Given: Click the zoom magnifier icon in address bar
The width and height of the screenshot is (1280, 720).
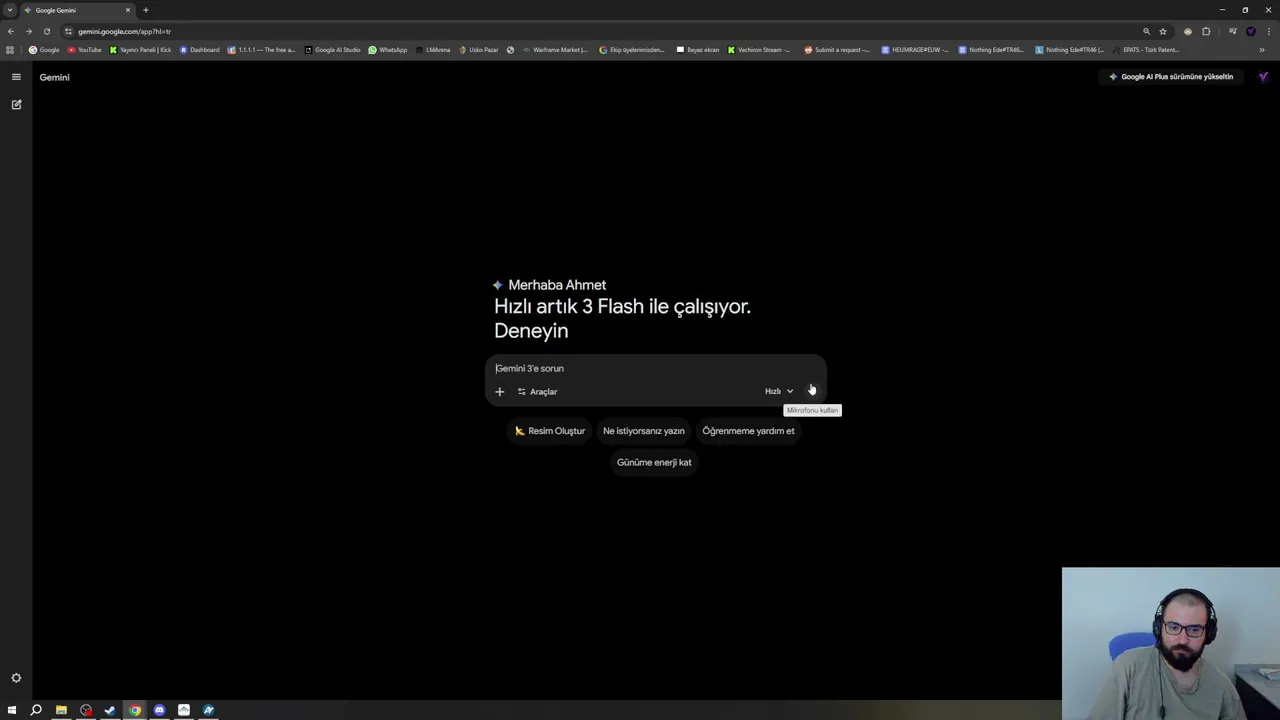Looking at the screenshot, I should 1146,31.
